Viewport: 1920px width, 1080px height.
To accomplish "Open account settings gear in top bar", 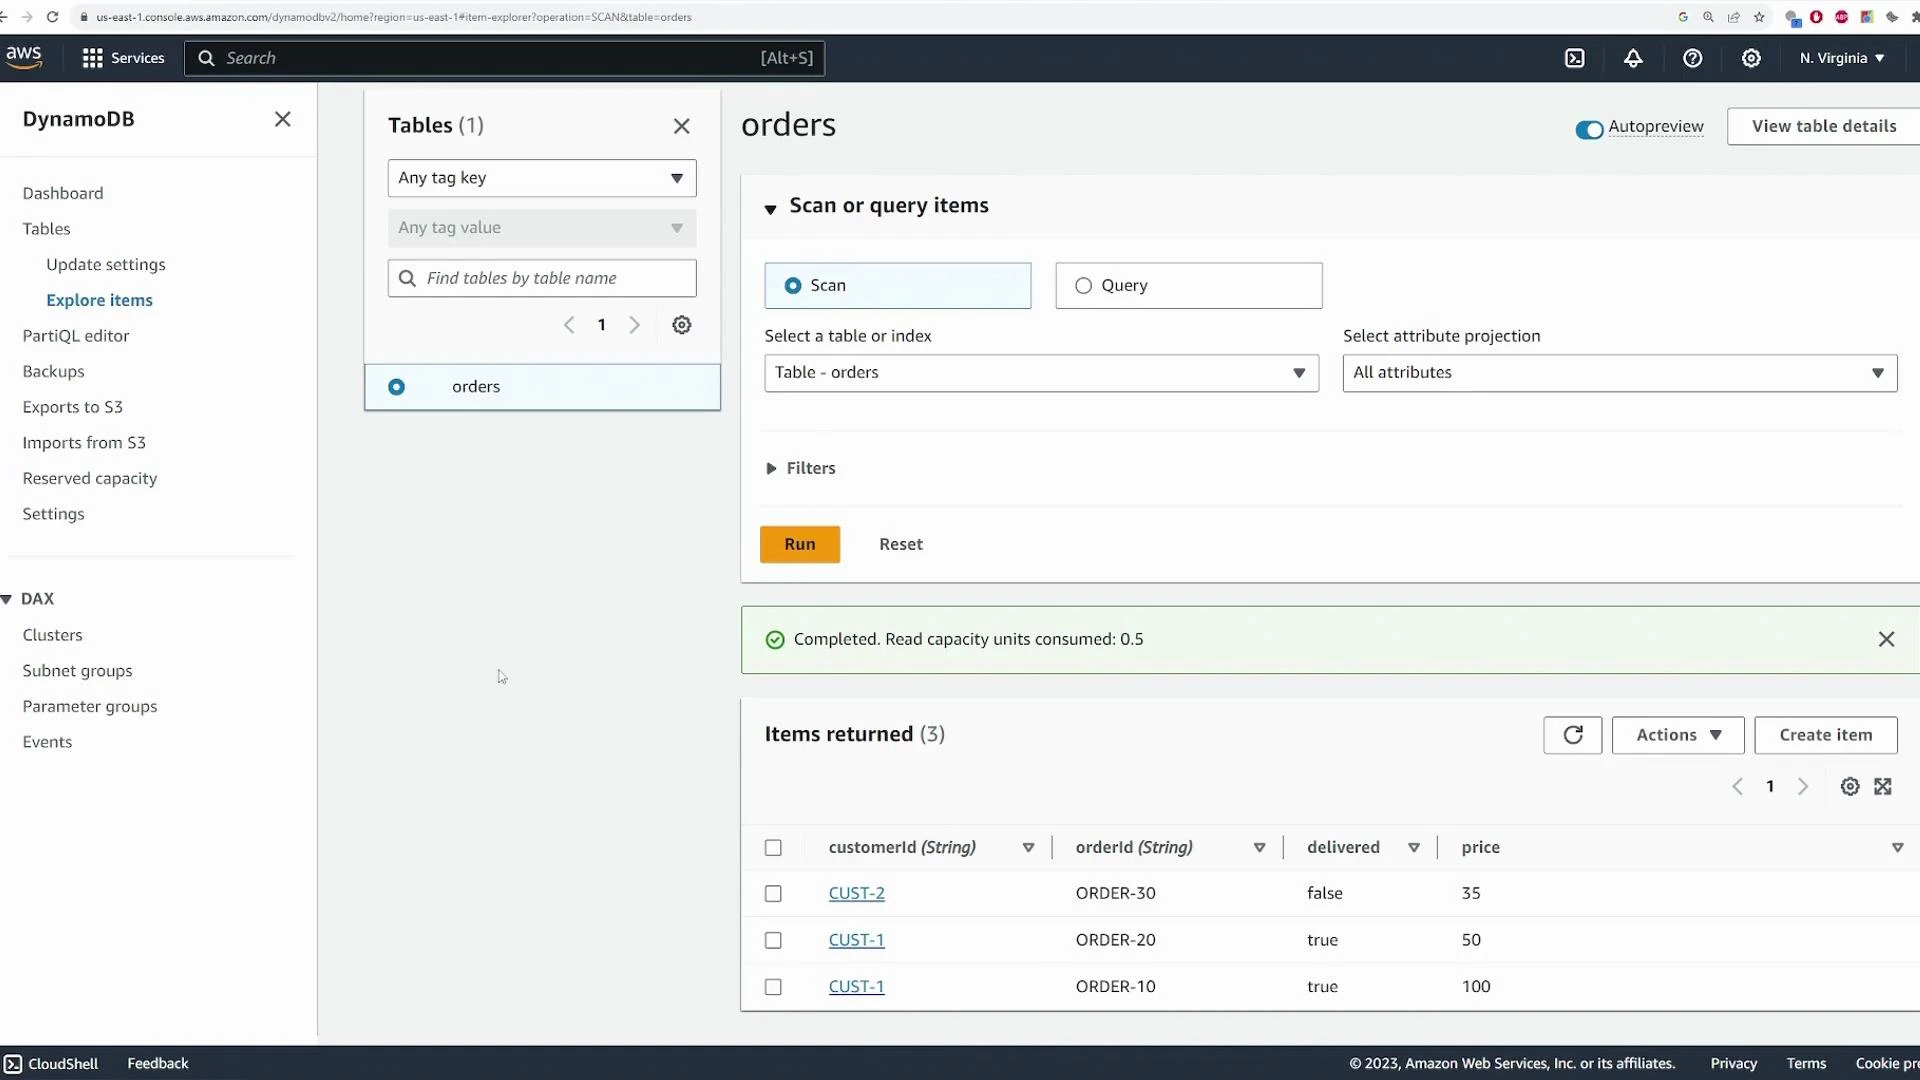I will point(1752,58).
